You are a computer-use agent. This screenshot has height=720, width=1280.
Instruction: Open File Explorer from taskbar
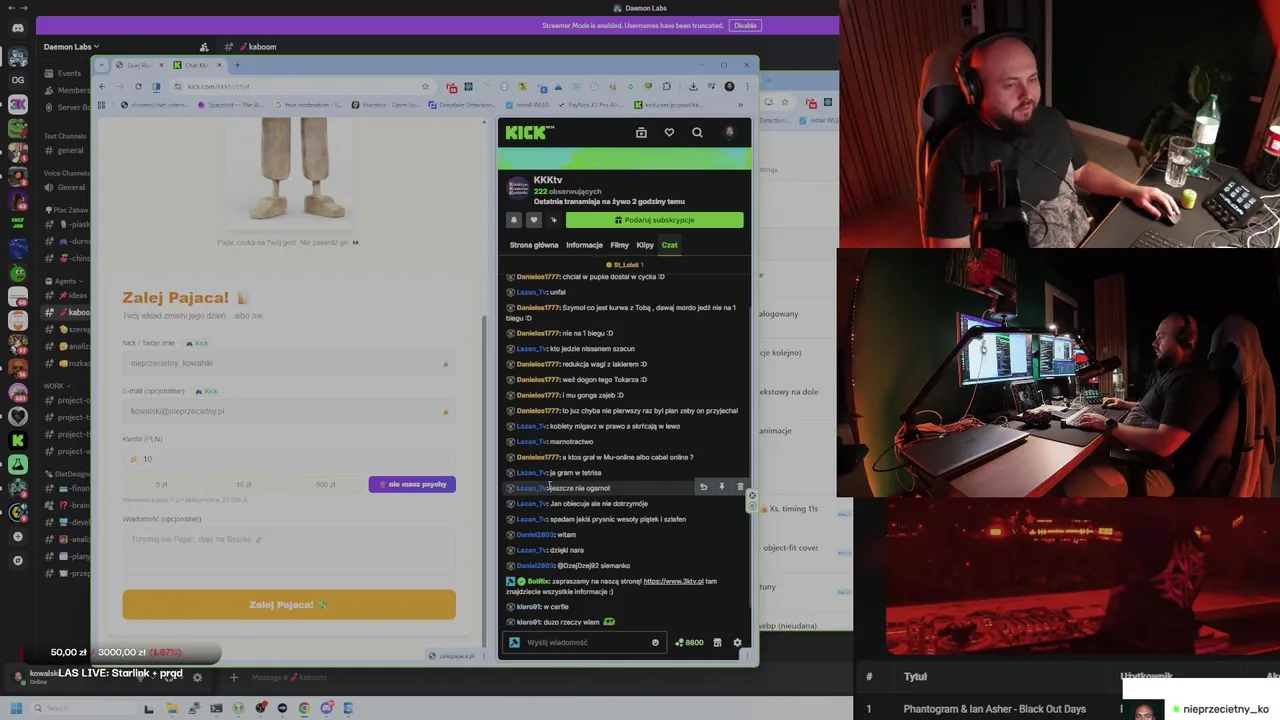(x=172, y=709)
